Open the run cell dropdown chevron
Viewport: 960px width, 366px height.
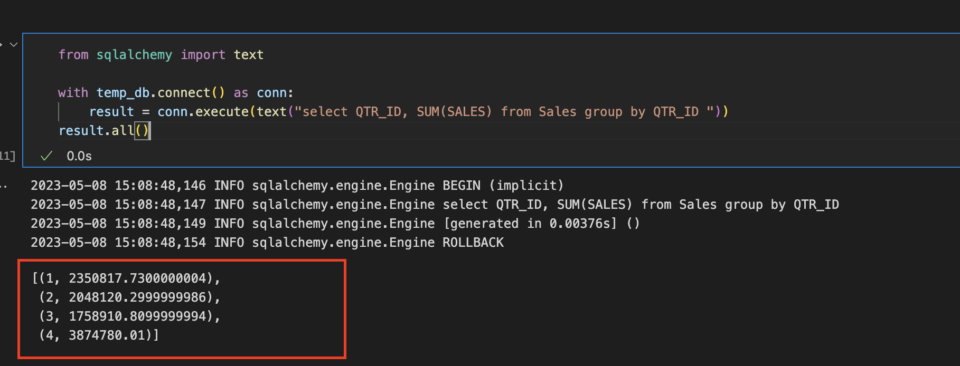(12, 45)
